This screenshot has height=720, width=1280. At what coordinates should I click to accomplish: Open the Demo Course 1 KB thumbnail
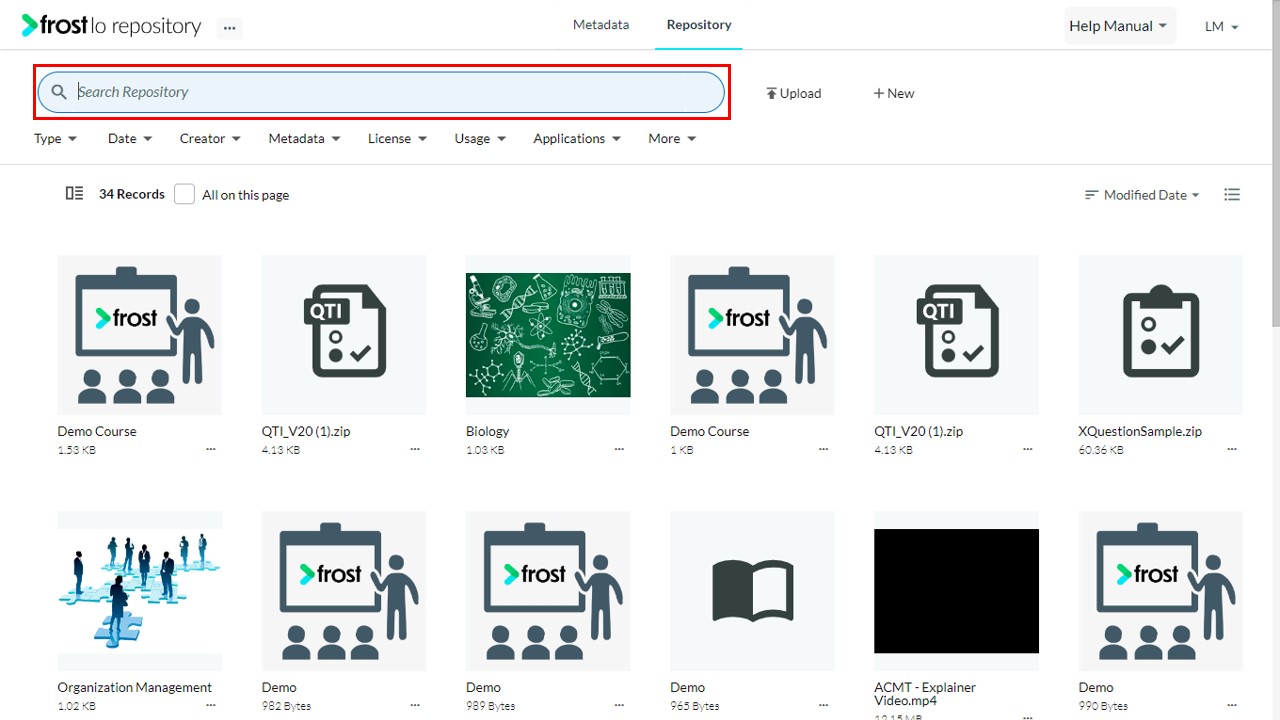pos(752,335)
